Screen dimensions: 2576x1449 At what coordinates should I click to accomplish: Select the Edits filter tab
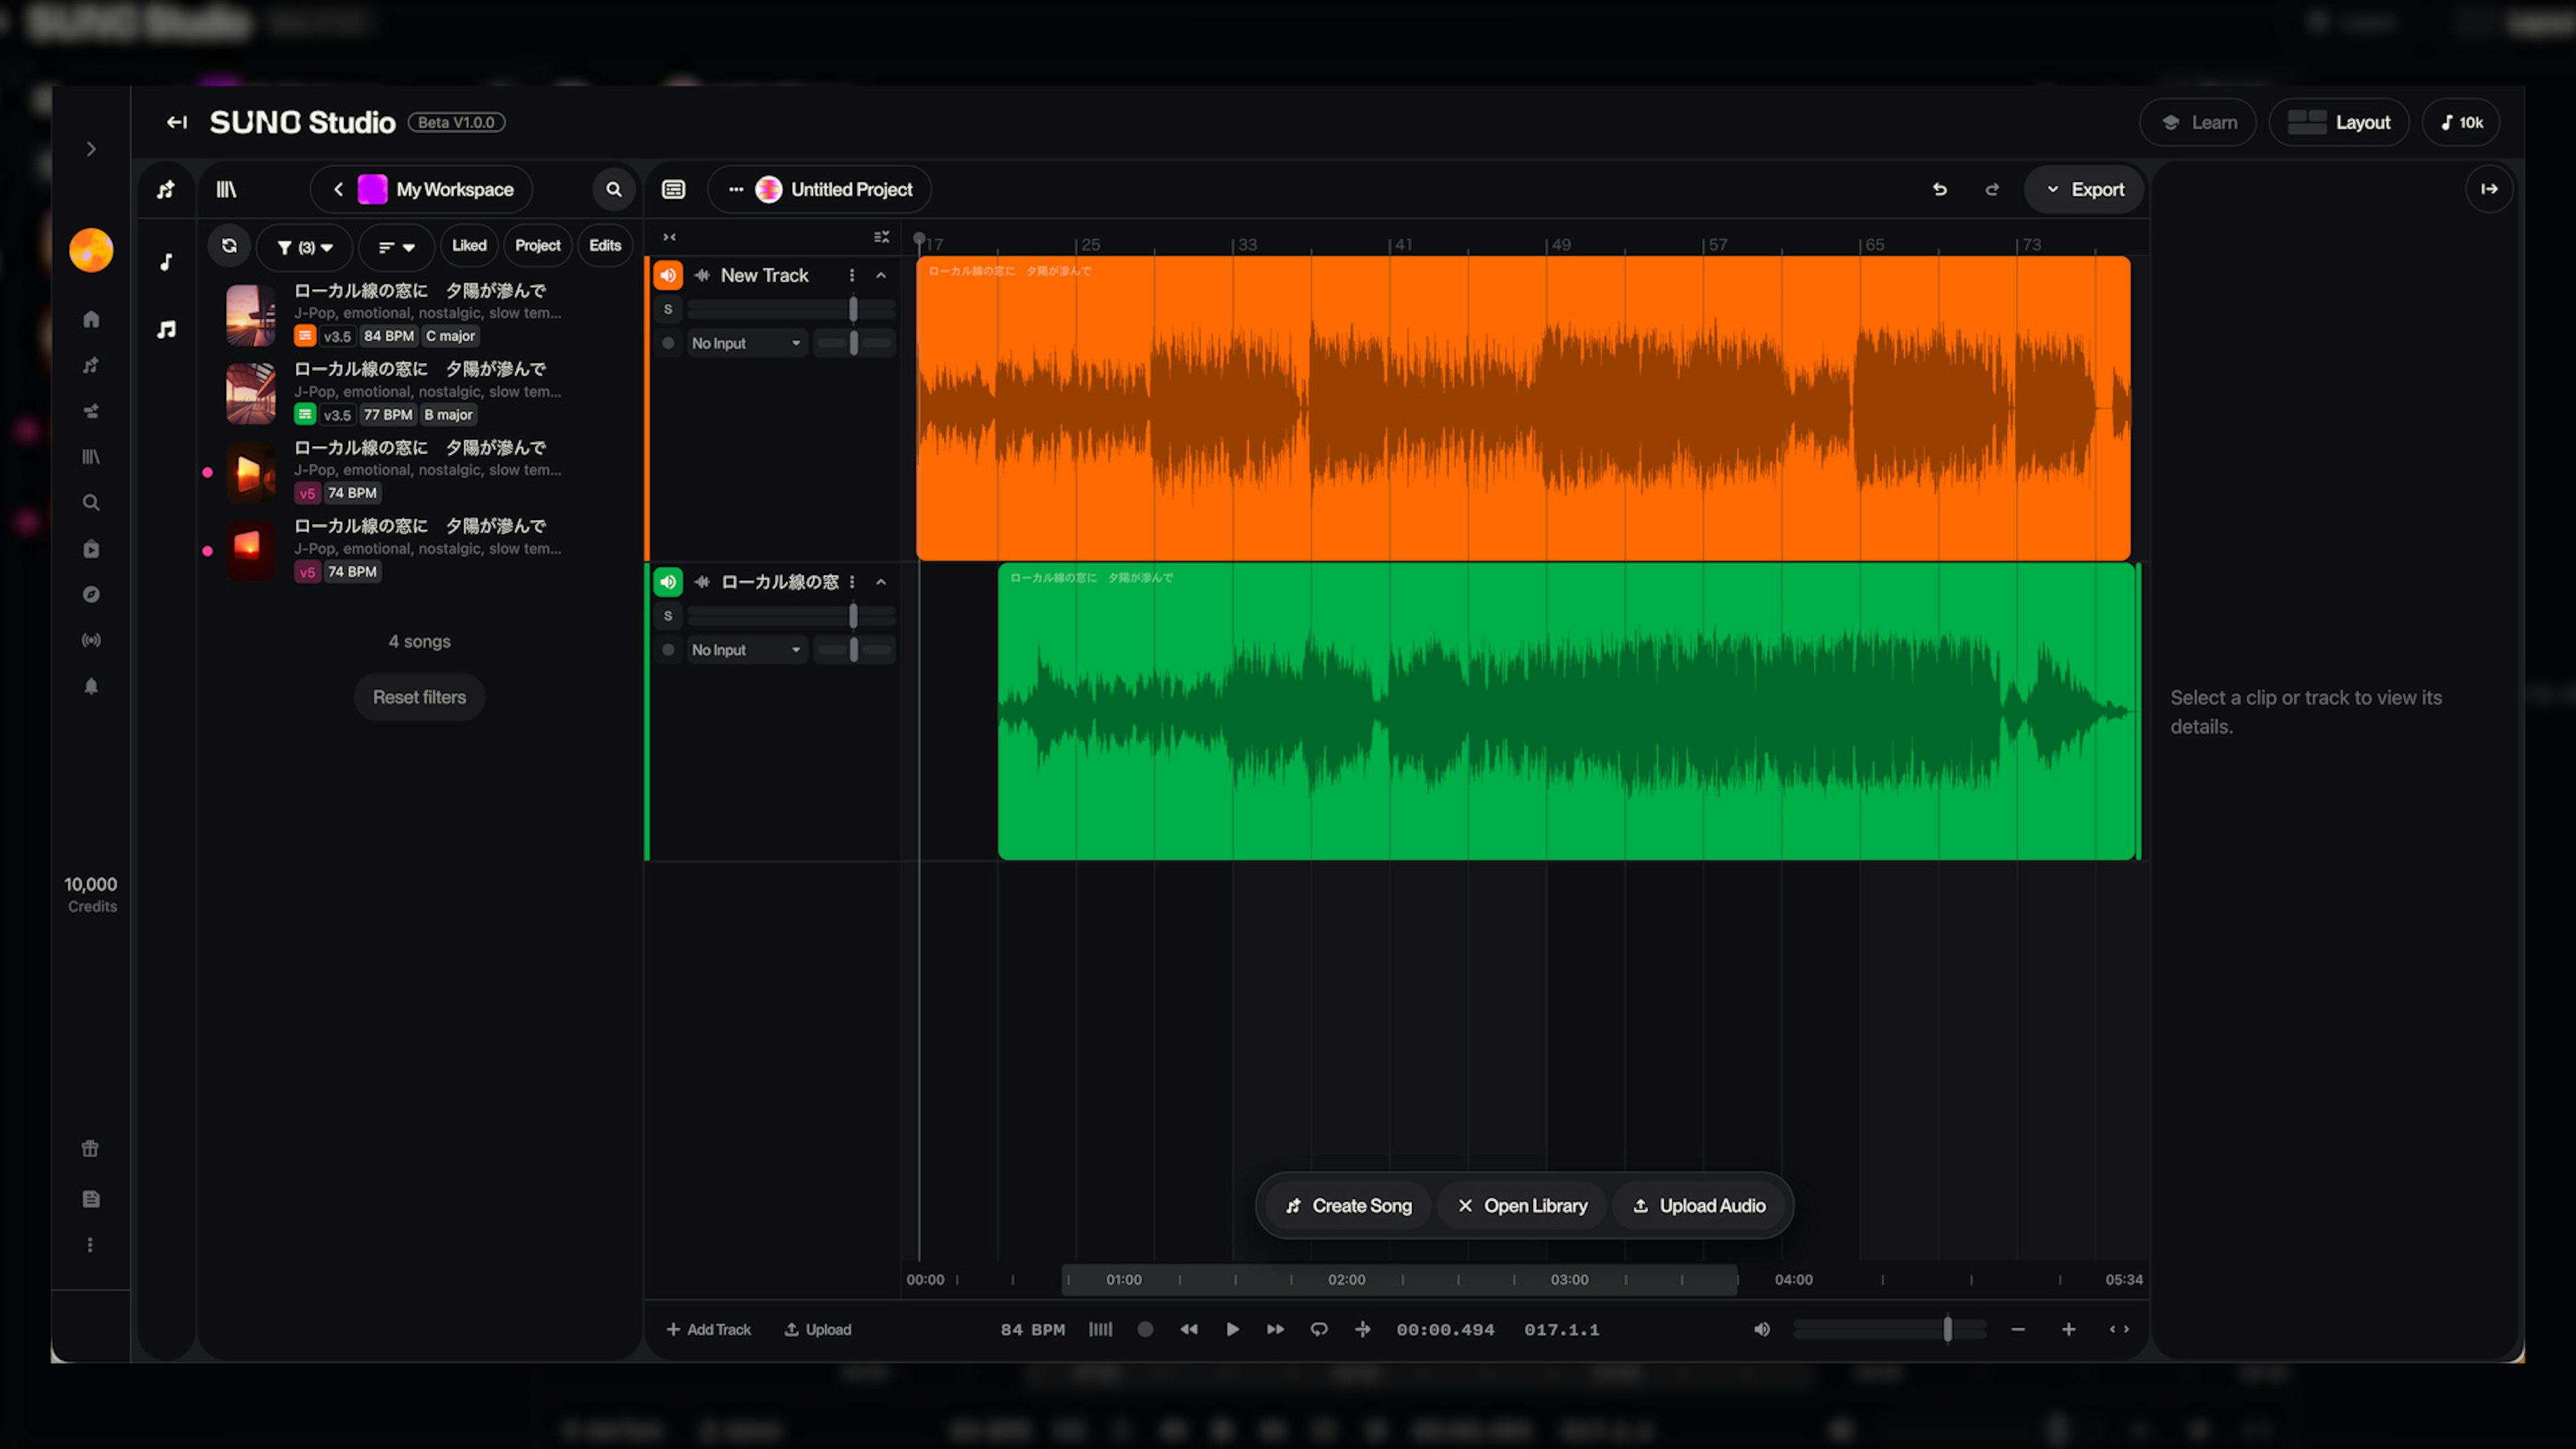point(605,246)
